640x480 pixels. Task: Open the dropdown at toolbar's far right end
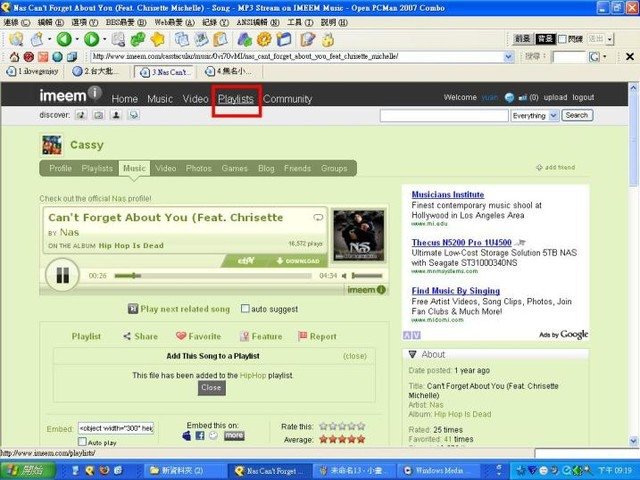pos(610,39)
